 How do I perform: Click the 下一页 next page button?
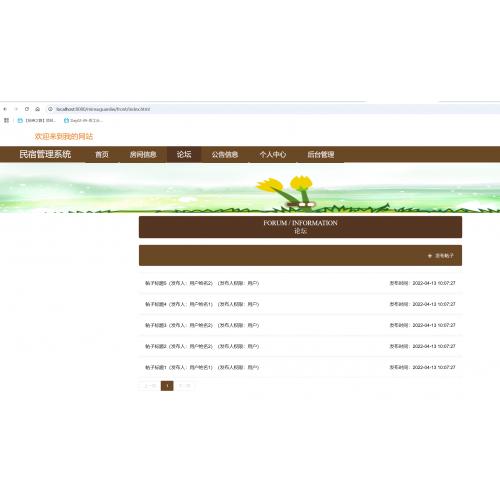(x=184, y=386)
